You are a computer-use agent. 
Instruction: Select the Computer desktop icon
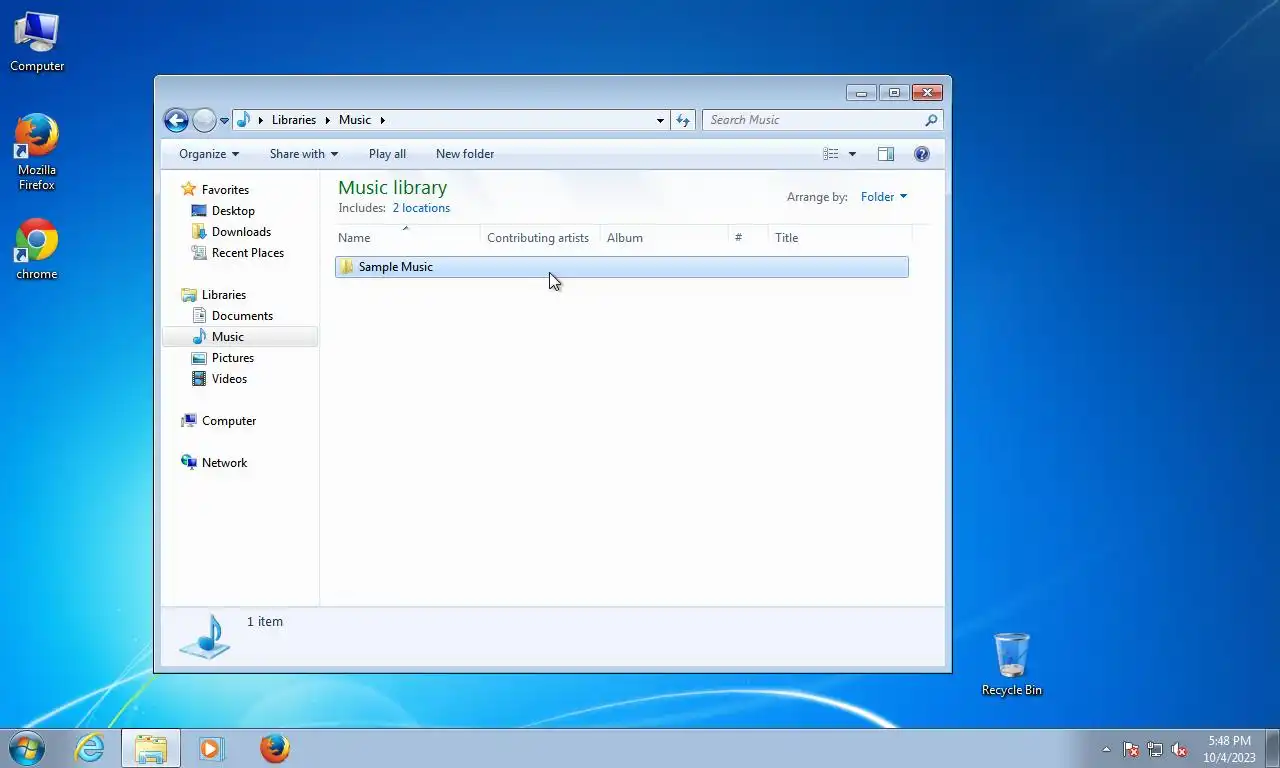(37, 42)
